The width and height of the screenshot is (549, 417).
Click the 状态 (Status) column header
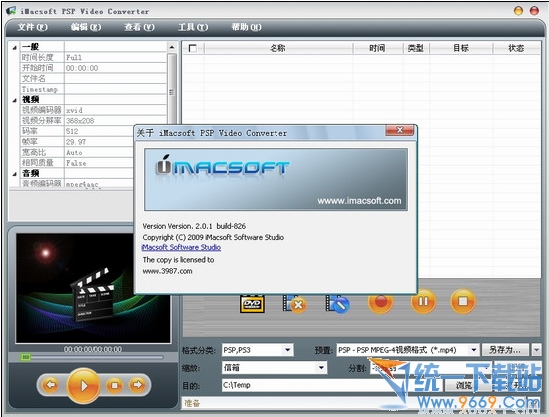(516, 48)
